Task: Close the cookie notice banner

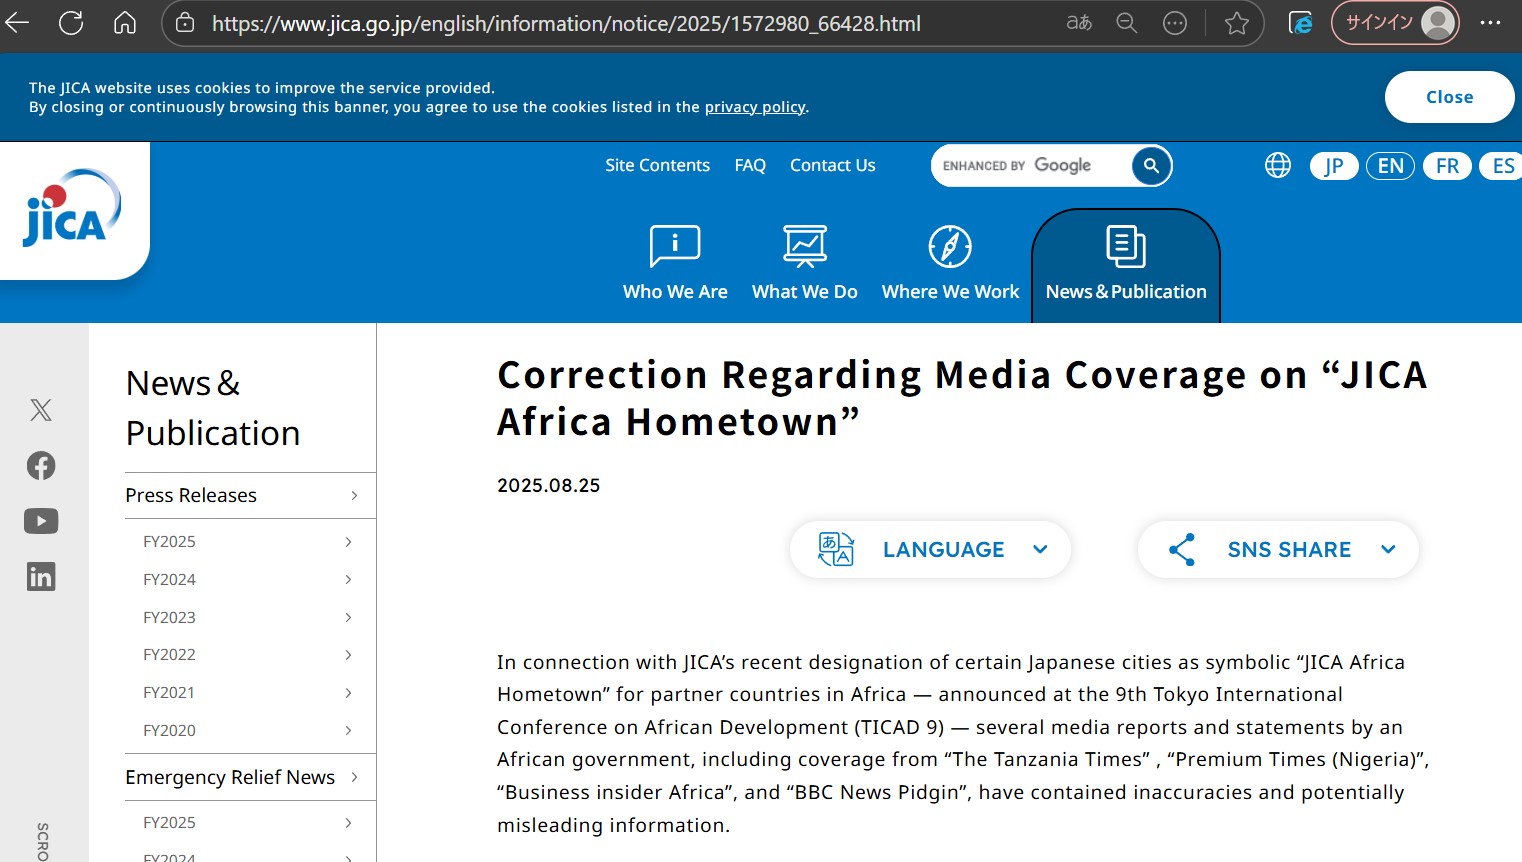Action: click(x=1449, y=97)
